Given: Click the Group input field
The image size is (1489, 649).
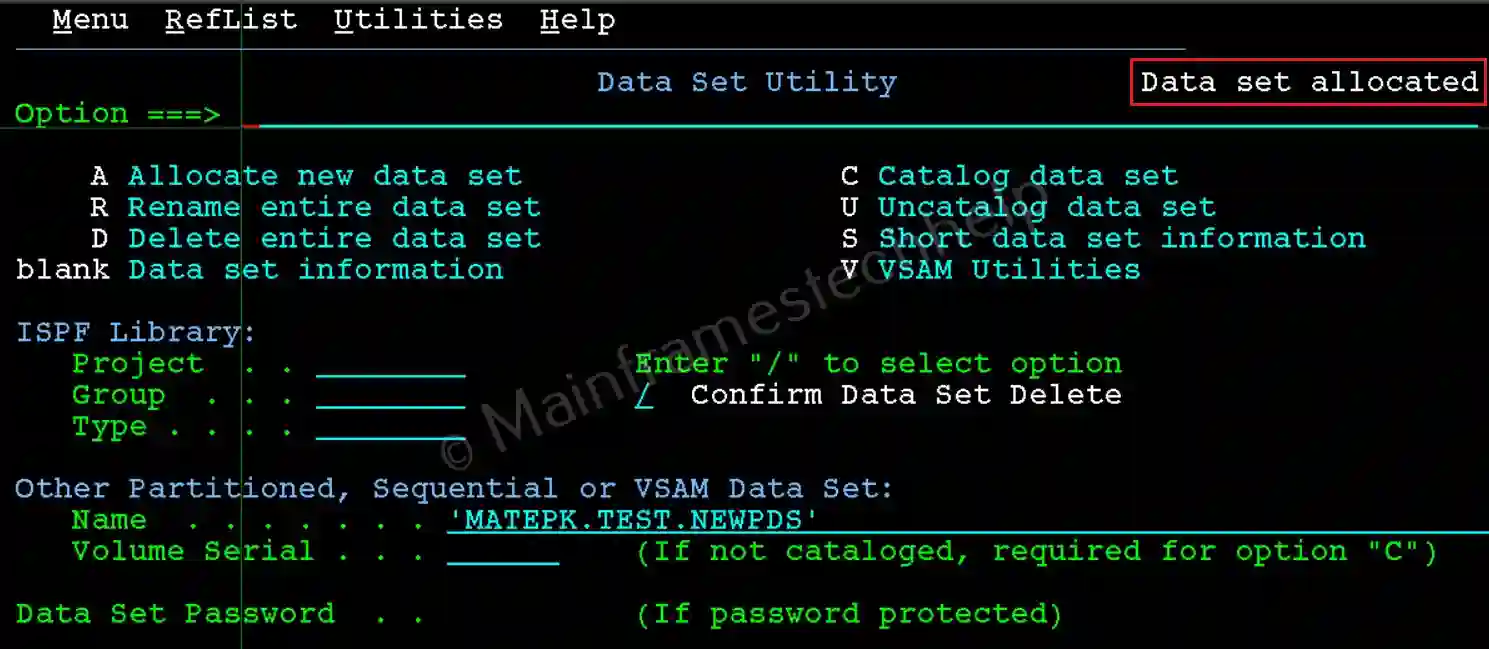Looking at the screenshot, I should pyautogui.click(x=390, y=395).
